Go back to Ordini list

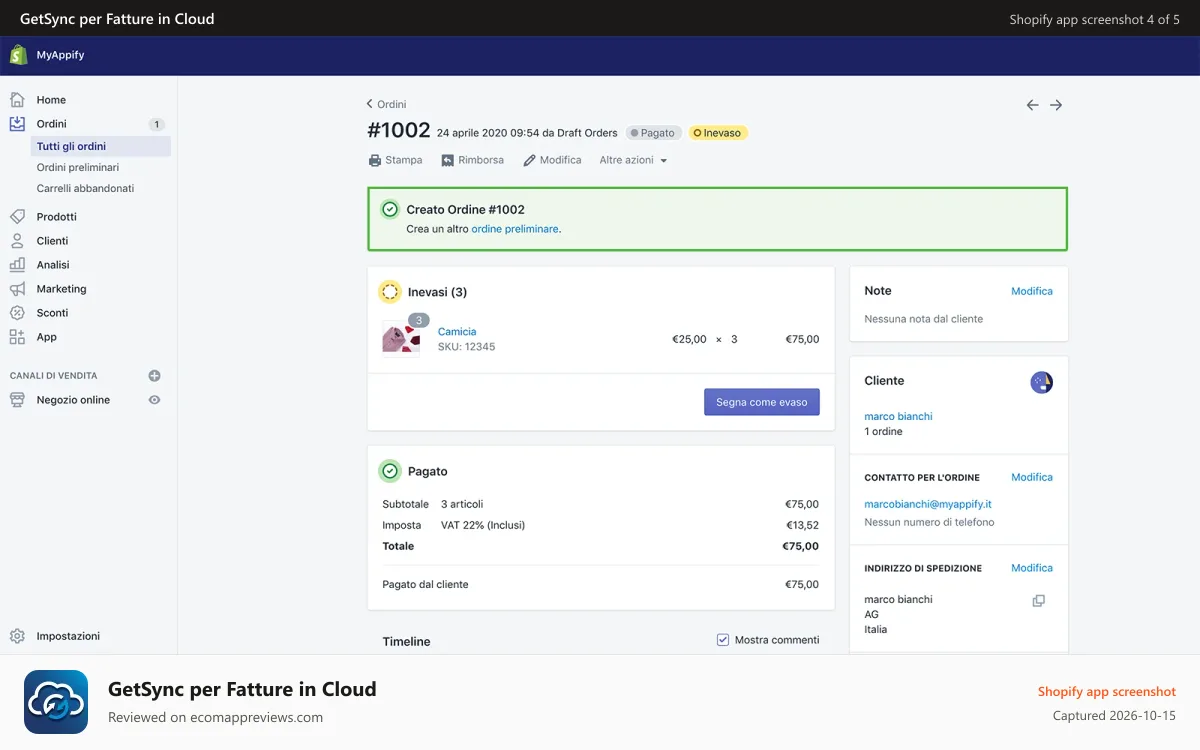(386, 104)
